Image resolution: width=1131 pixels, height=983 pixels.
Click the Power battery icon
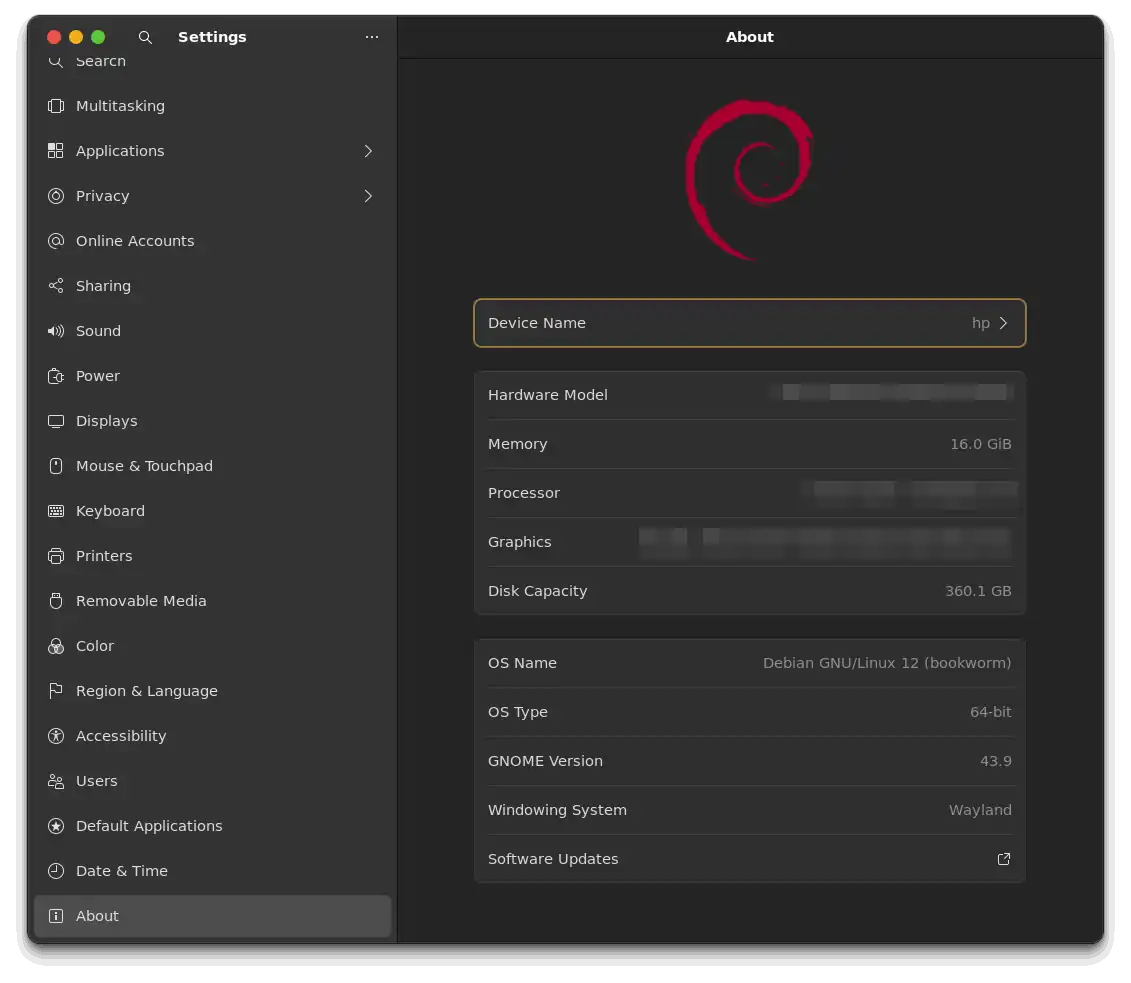[x=56, y=376]
